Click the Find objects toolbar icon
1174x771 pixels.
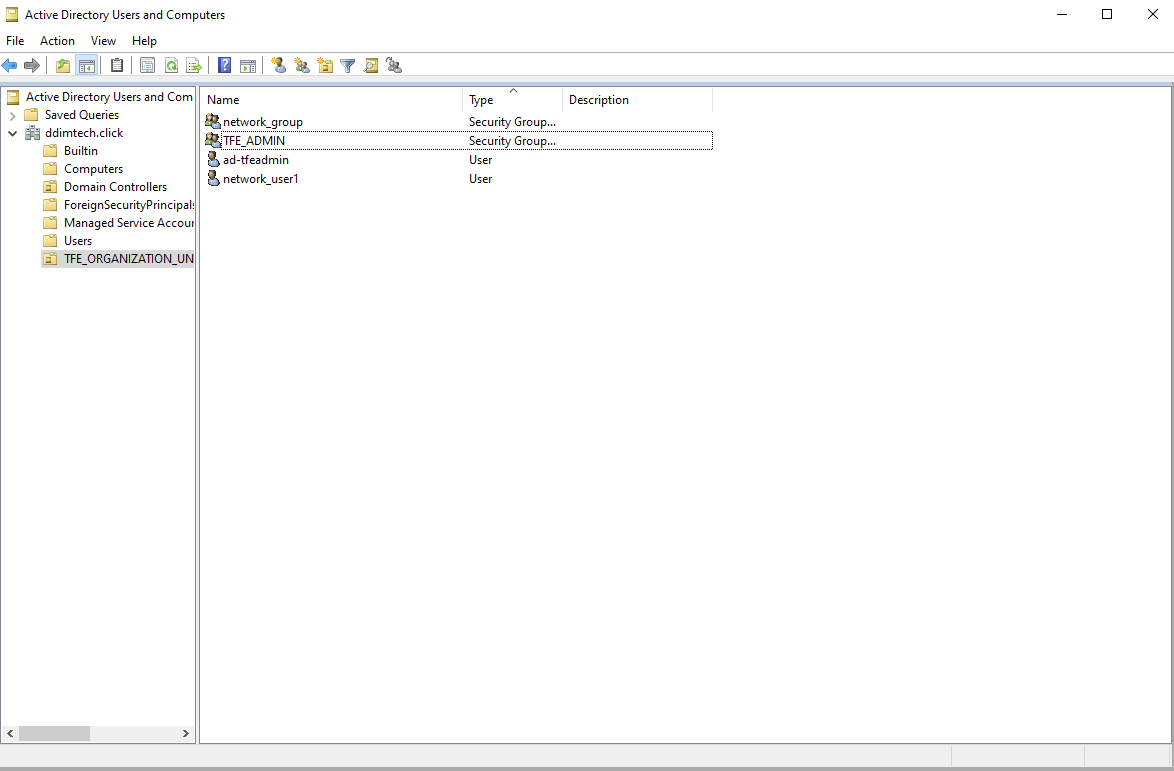(371, 66)
